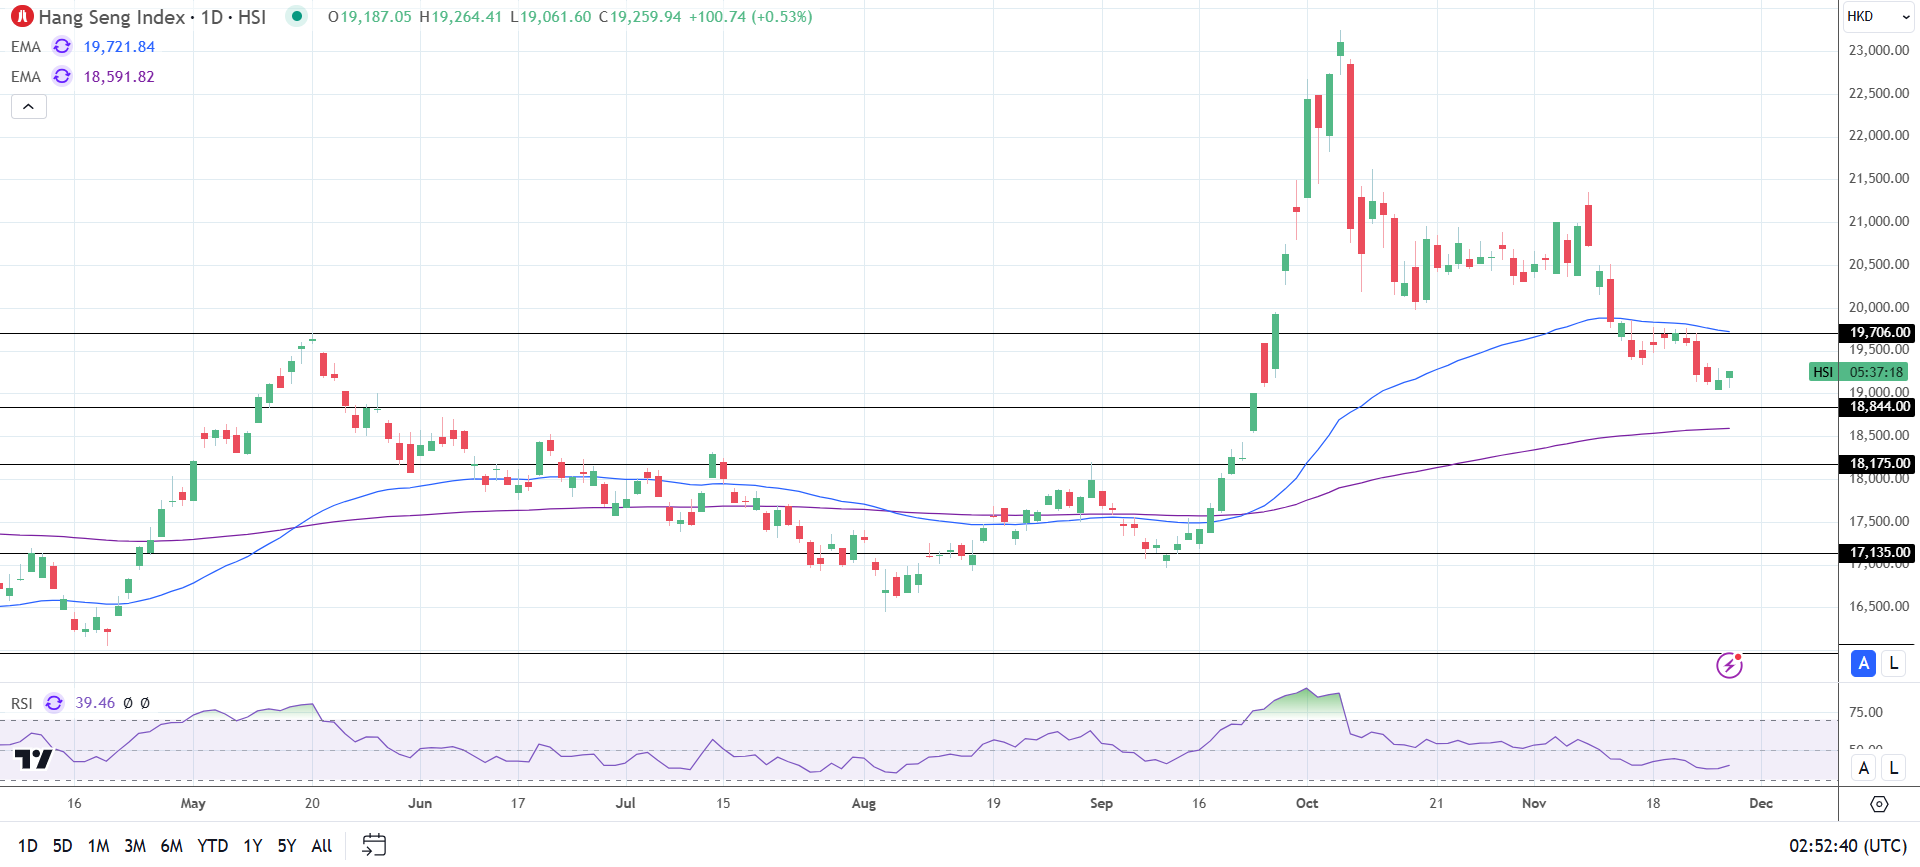Toggle the main pane Auto (A) scale button
1920x867 pixels.
[1863, 663]
